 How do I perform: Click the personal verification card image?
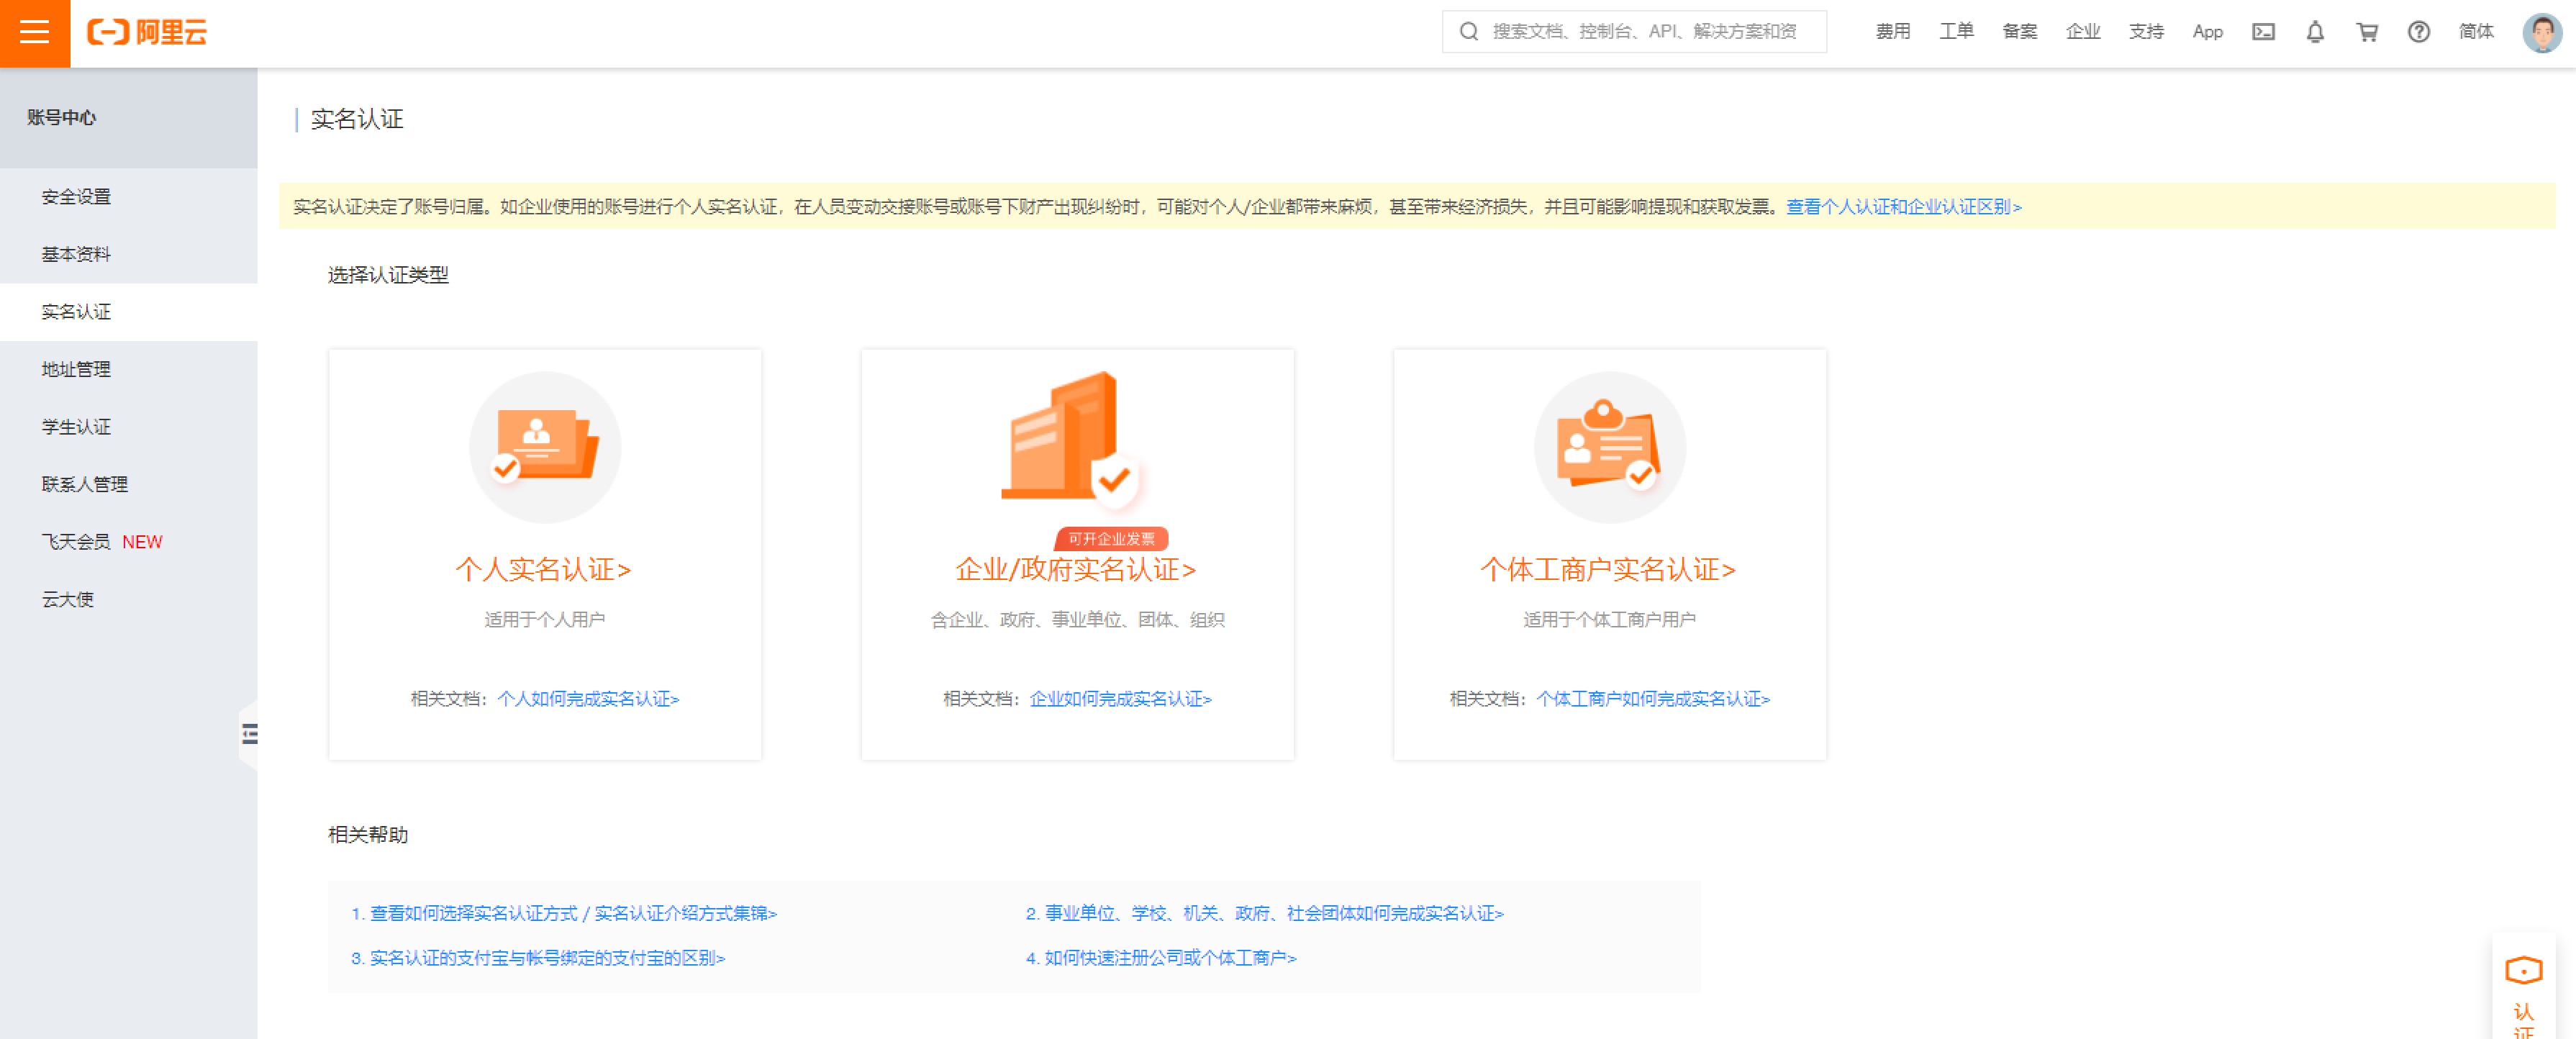pos(545,447)
